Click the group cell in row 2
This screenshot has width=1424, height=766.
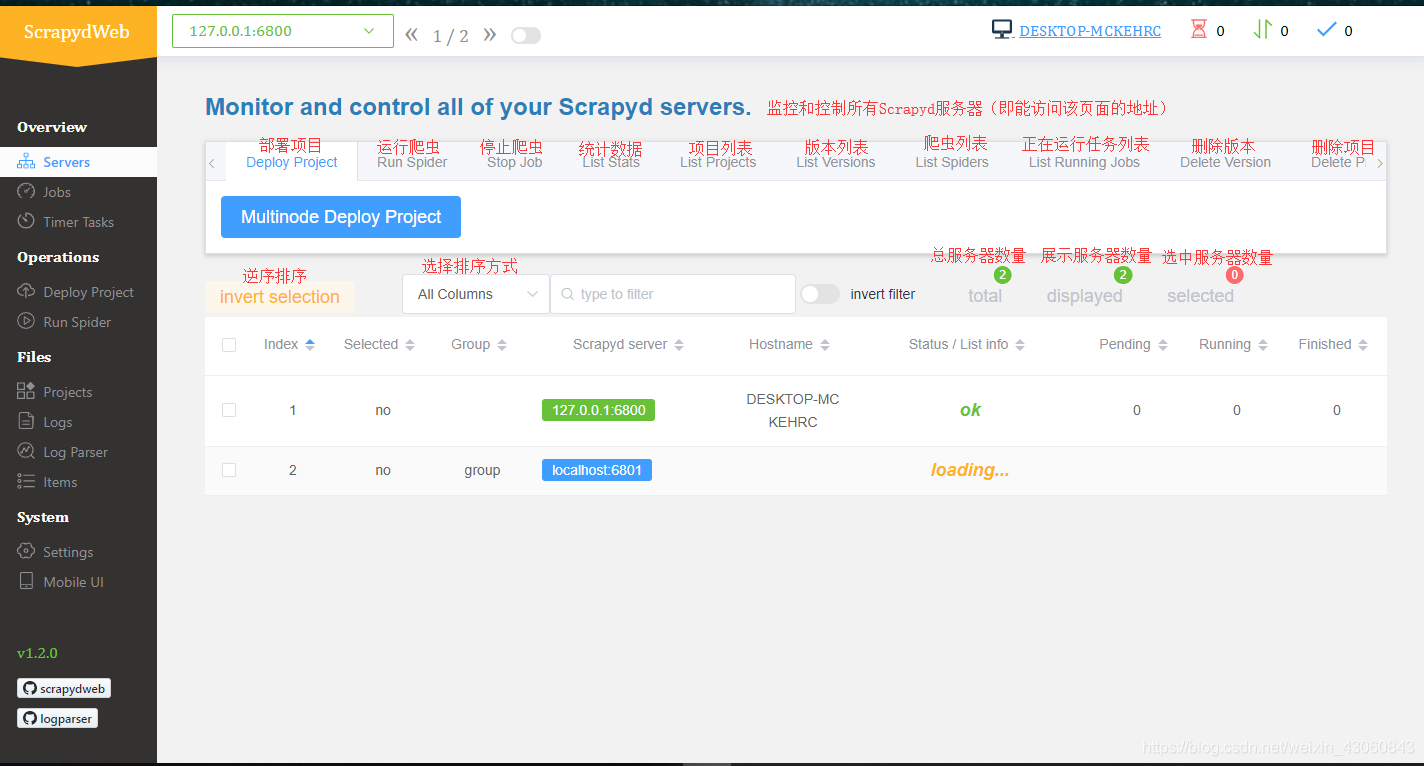482,470
